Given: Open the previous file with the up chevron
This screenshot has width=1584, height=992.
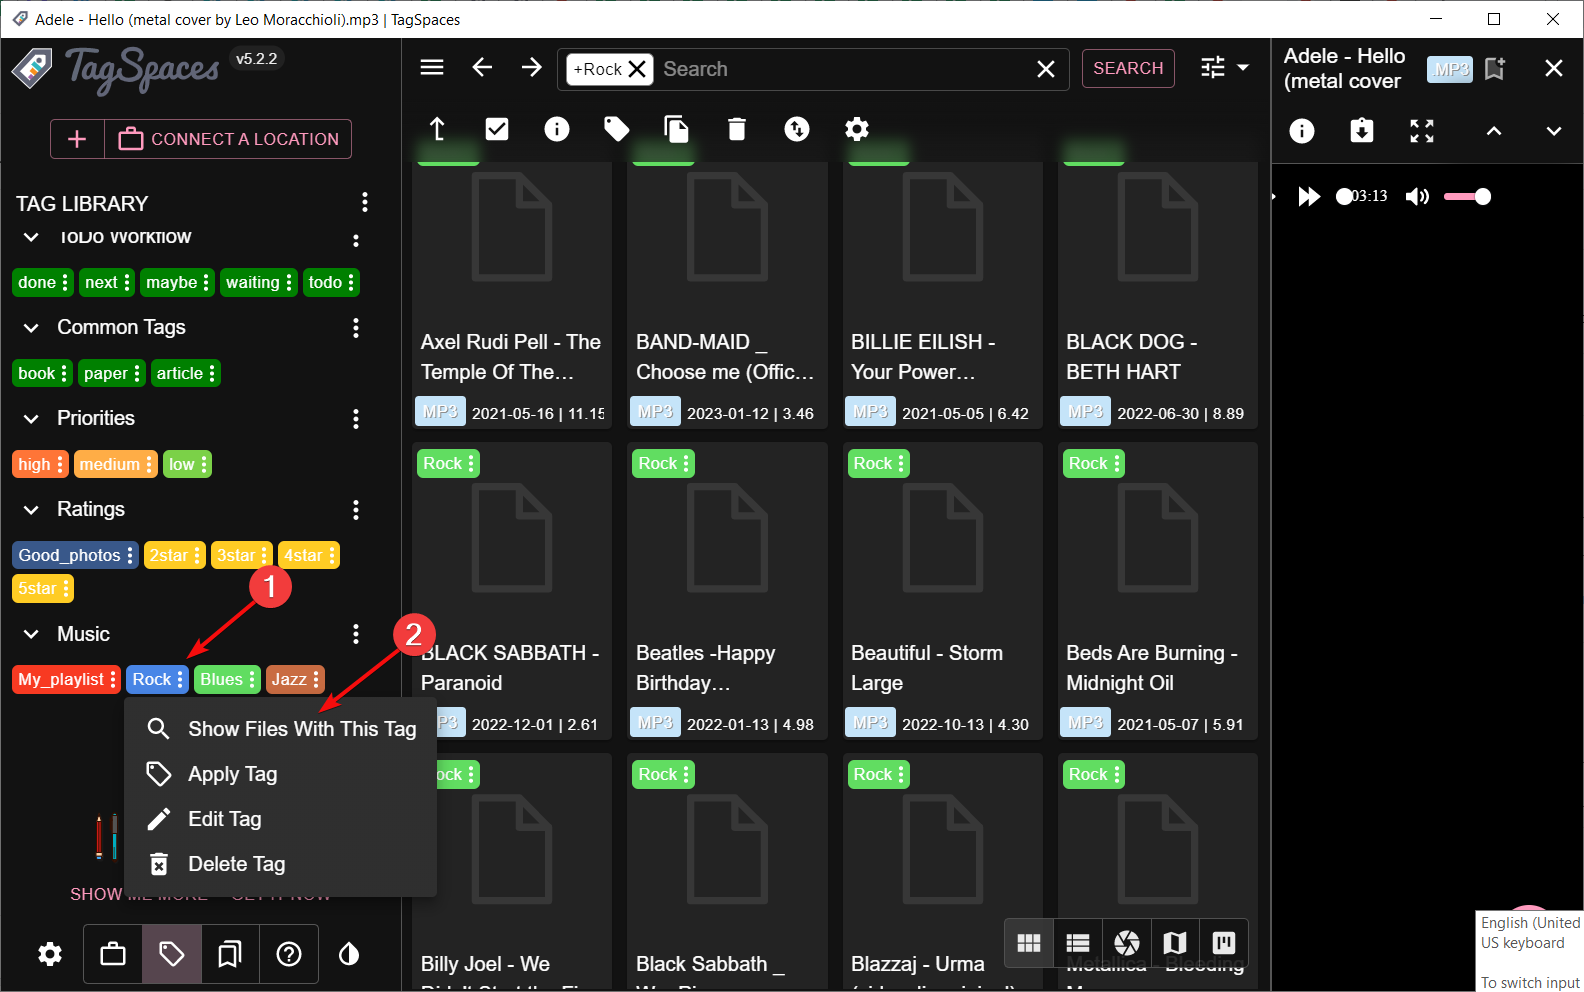Looking at the screenshot, I should point(1494,131).
